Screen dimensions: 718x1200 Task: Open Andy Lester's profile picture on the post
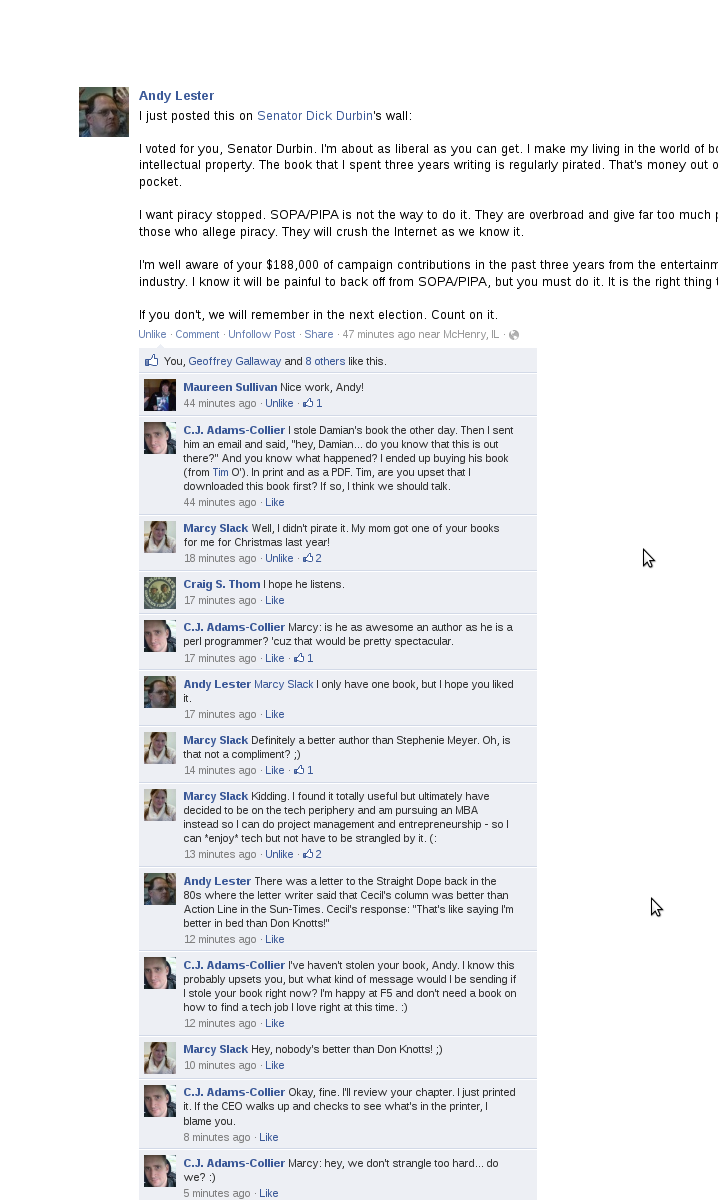pyautogui.click(x=104, y=112)
